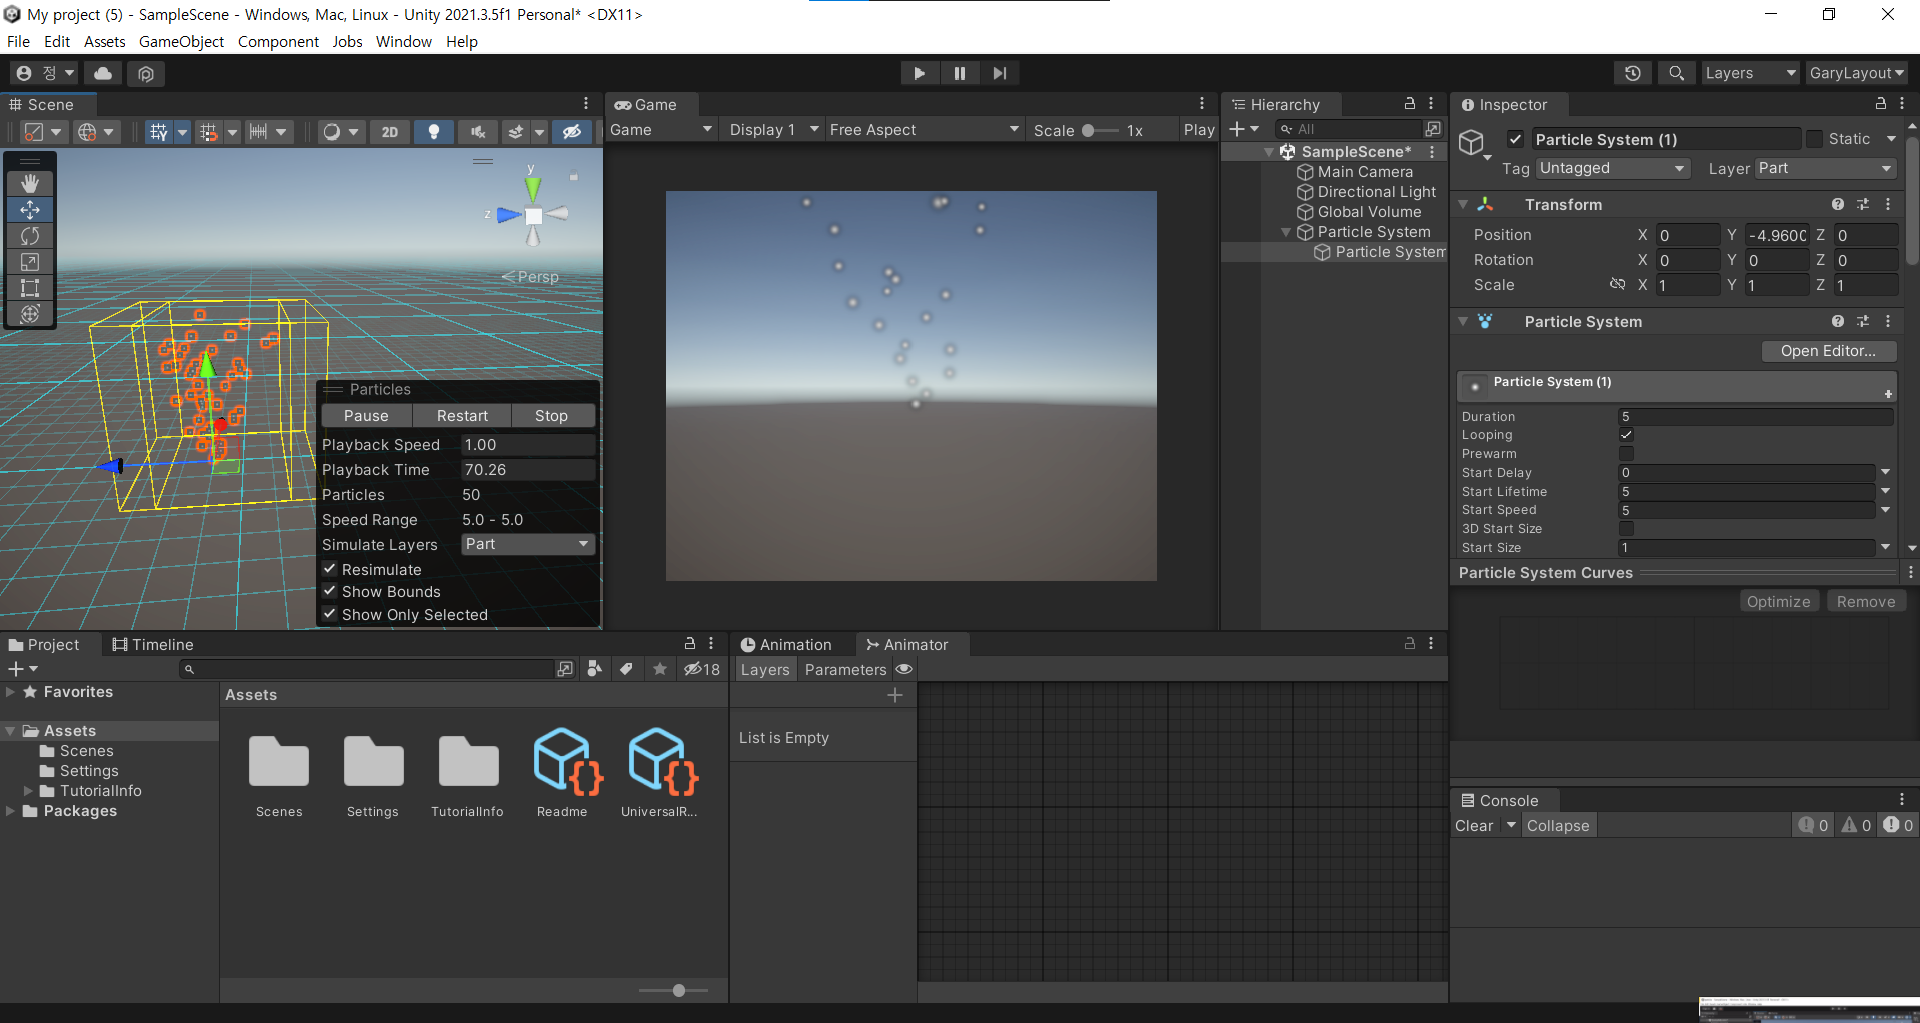Toggle constrained proportions link for Scale
The height and width of the screenshot is (1023, 1920).
pos(1617,285)
